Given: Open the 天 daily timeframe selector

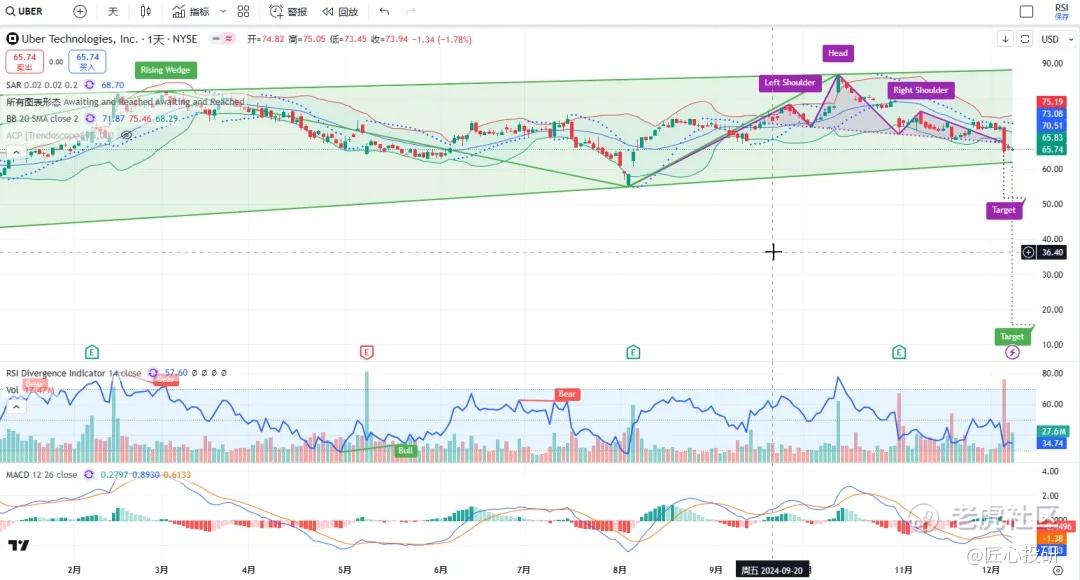Looking at the screenshot, I should coord(113,11).
